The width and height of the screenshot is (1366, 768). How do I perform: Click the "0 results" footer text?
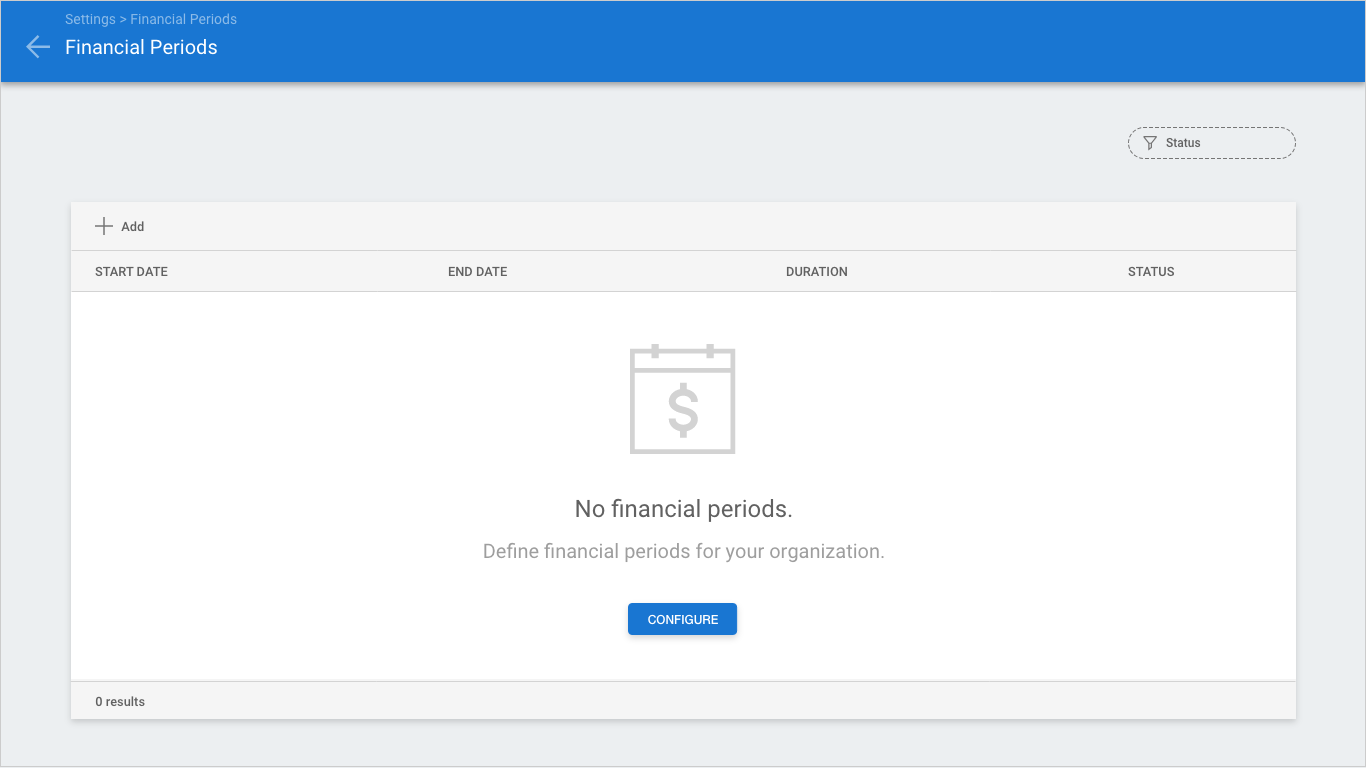point(120,702)
